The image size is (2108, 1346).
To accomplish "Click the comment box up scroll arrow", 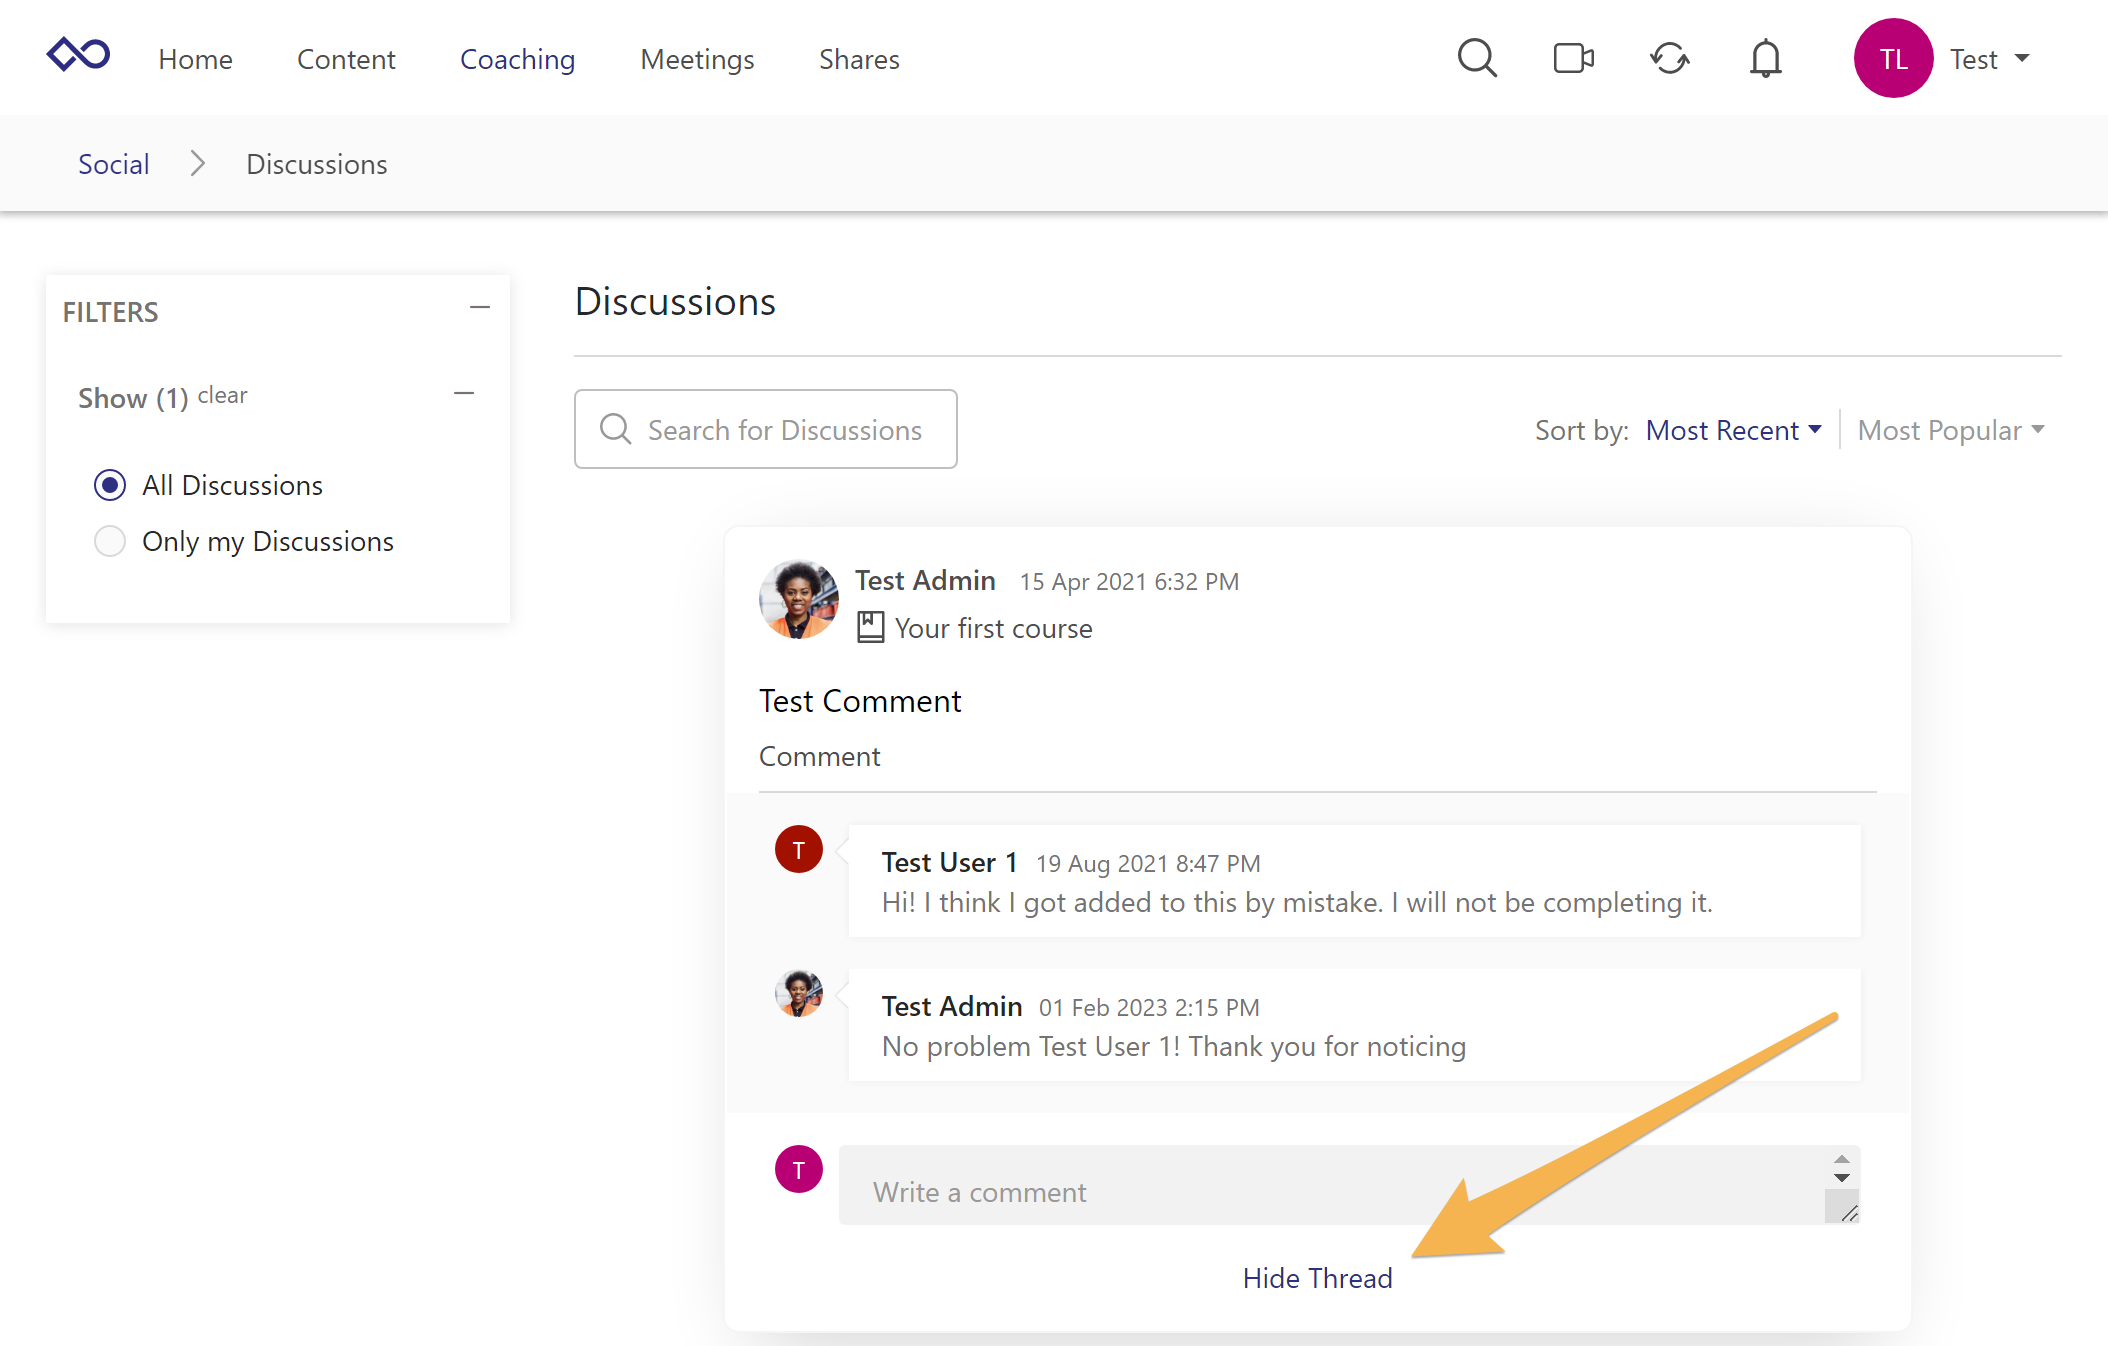I will coord(1841,1158).
